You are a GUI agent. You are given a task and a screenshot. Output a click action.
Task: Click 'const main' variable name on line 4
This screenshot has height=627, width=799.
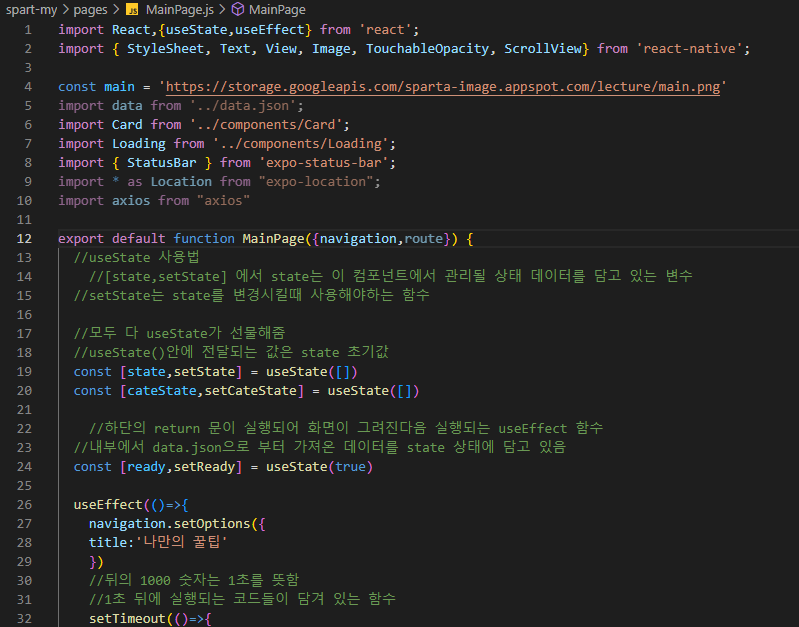[x=119, y=87]
